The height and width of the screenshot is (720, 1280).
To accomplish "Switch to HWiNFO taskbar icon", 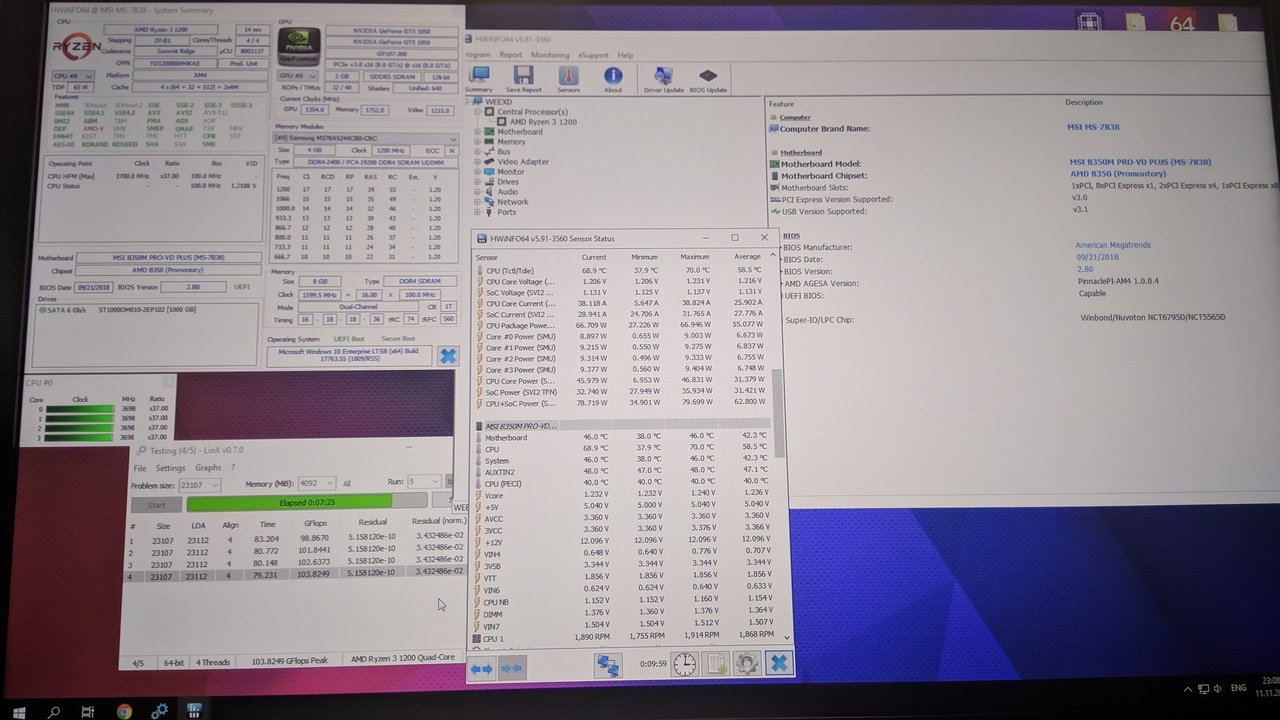I will (195, 712).
